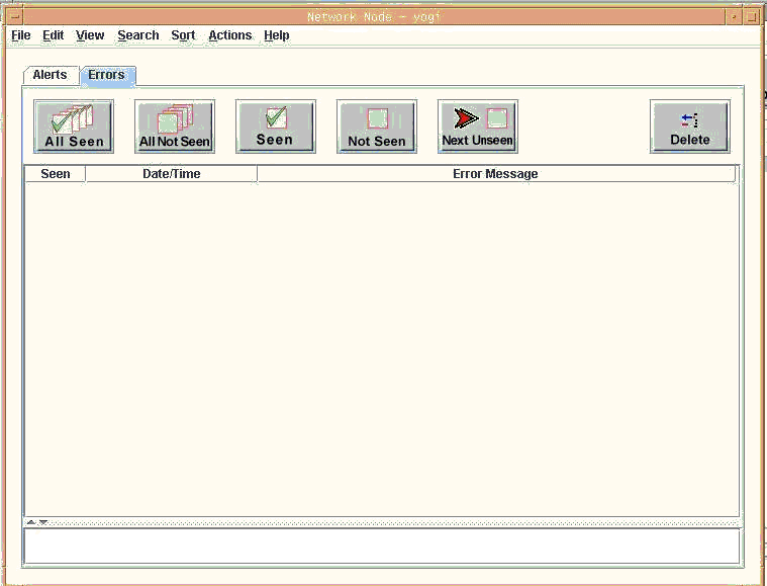Jump to Next Unseen error
767x586 pixels.
pos(477,126)
